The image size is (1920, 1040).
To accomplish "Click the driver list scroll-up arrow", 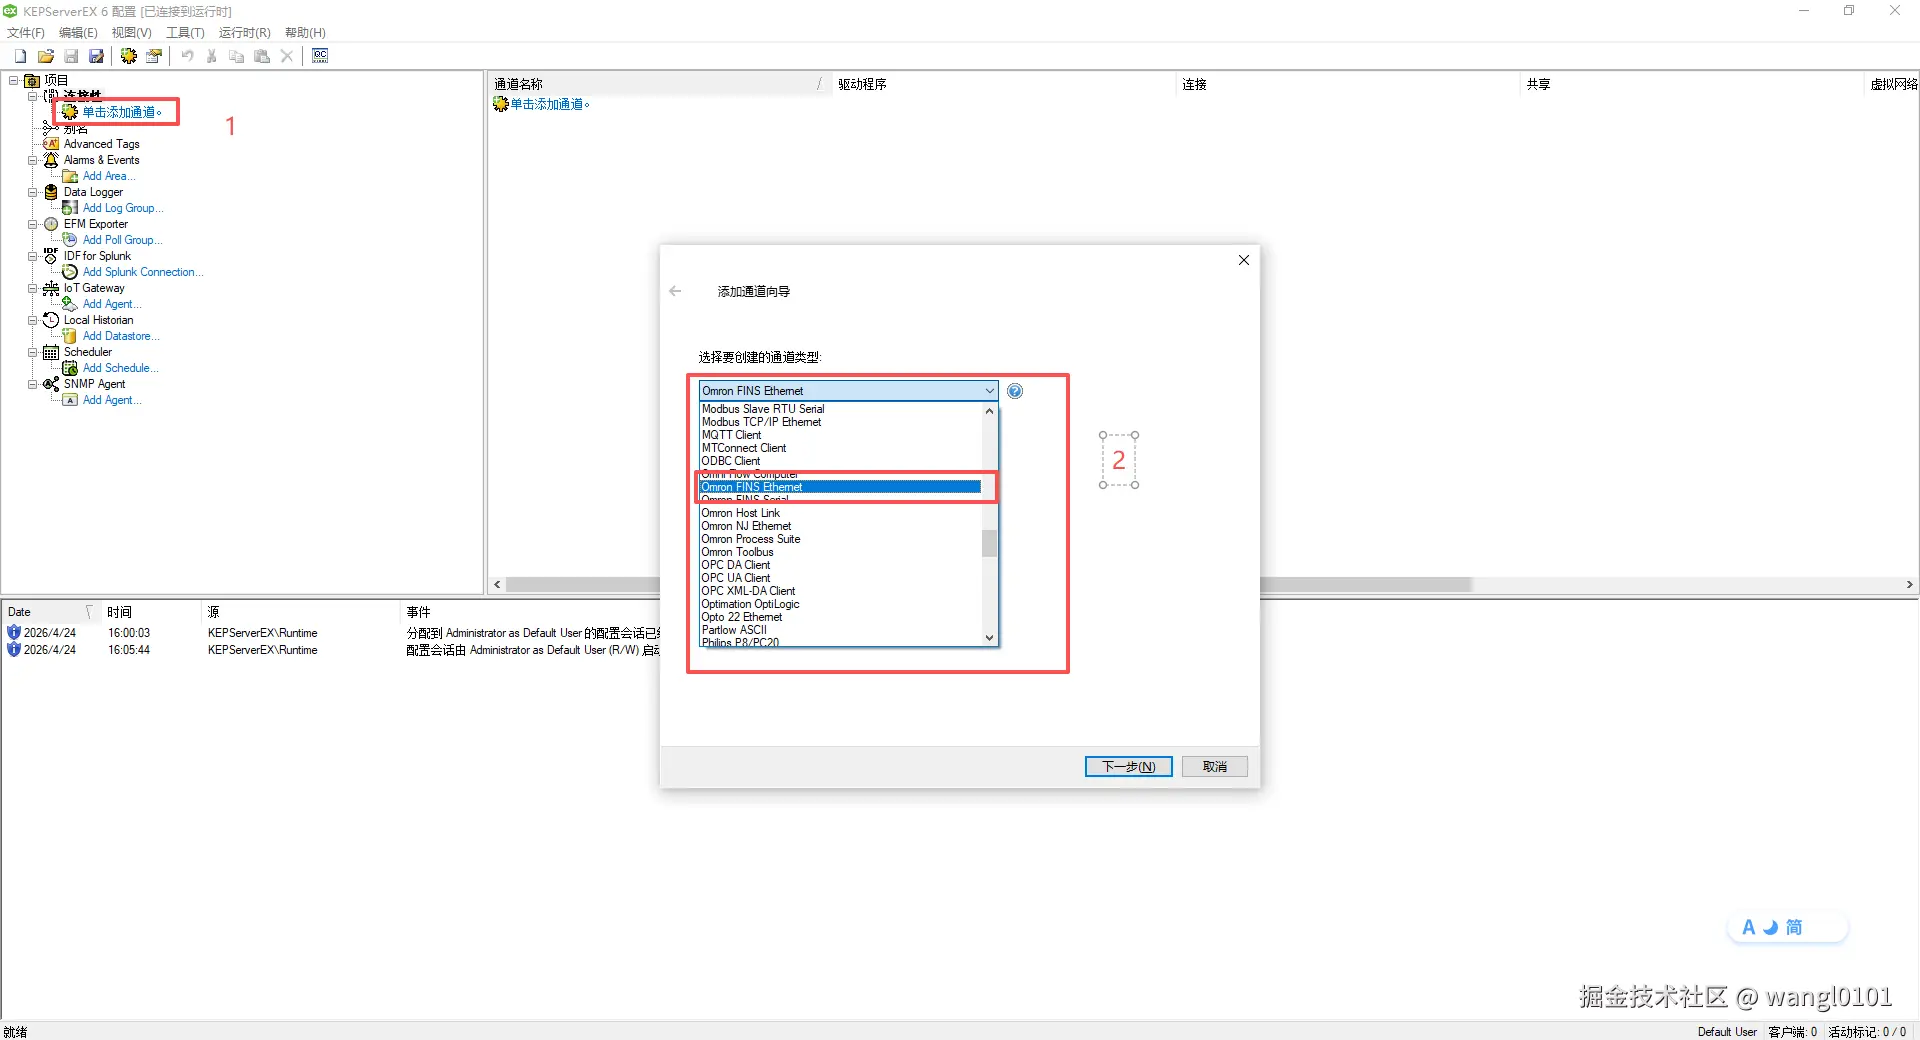I will pos(990,411).
